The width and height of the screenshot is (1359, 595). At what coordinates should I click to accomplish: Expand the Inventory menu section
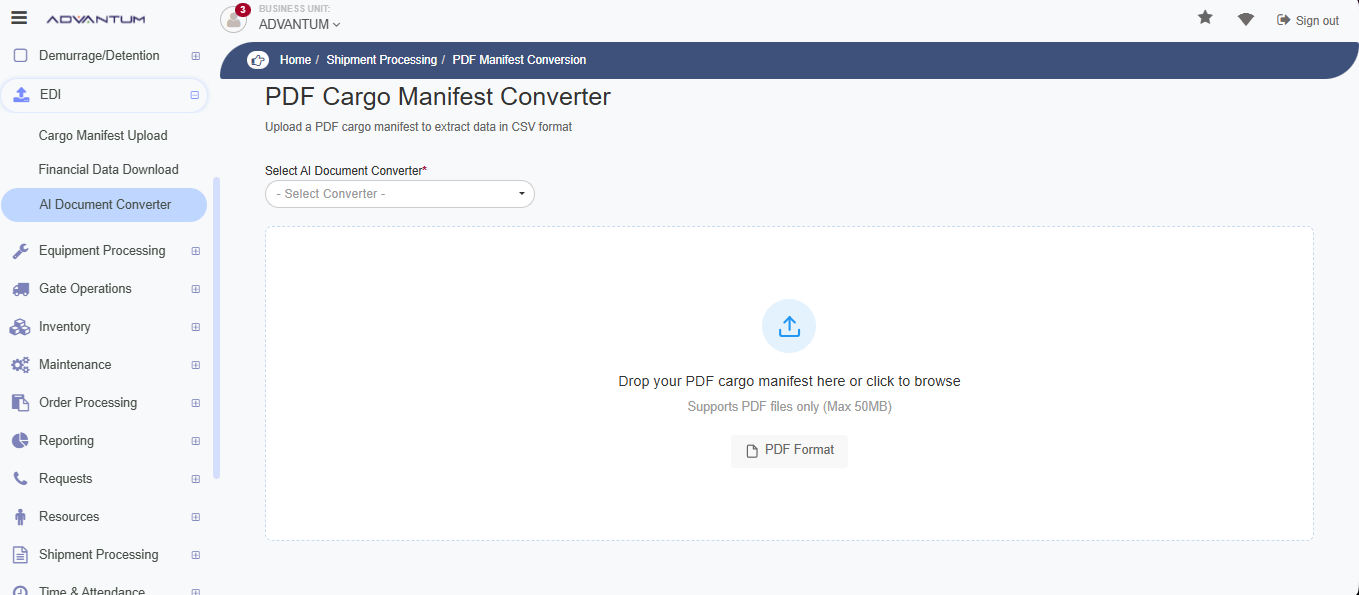[x=195, y=327]
